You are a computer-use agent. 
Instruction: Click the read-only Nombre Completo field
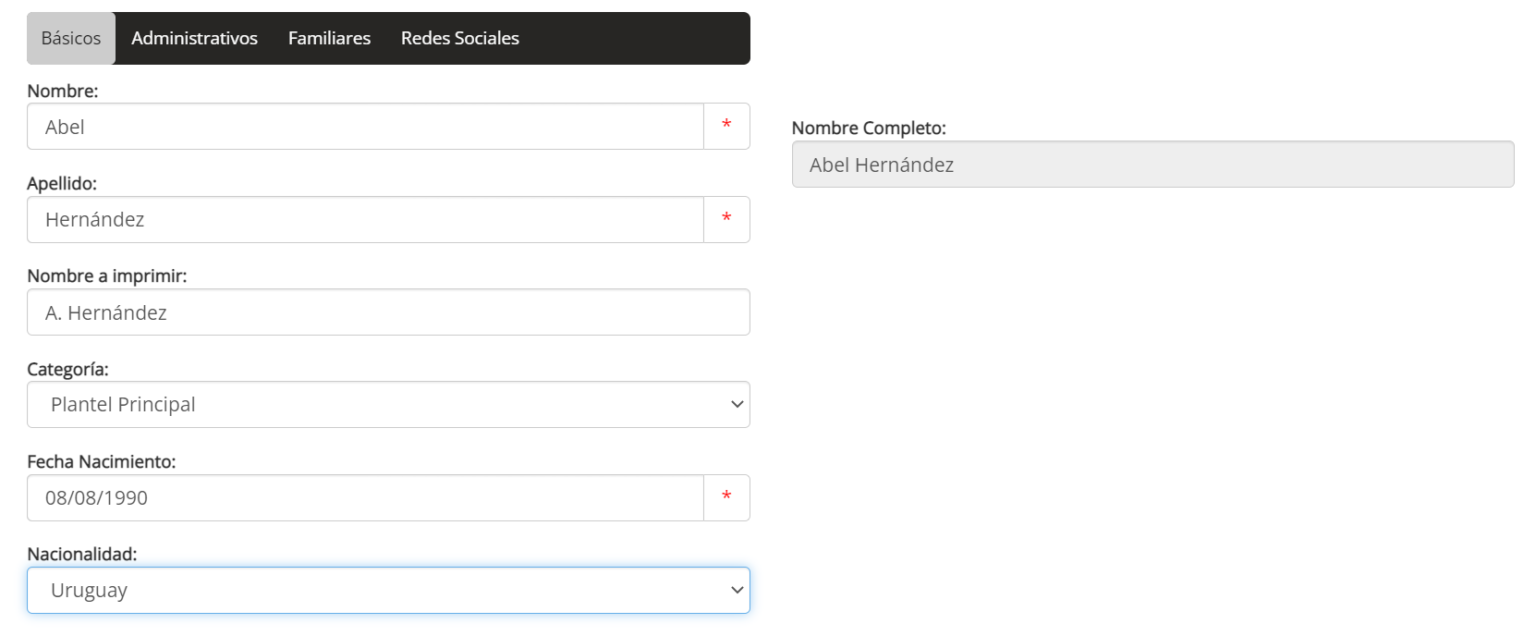pyautogui.click(x=1153, y=164)
